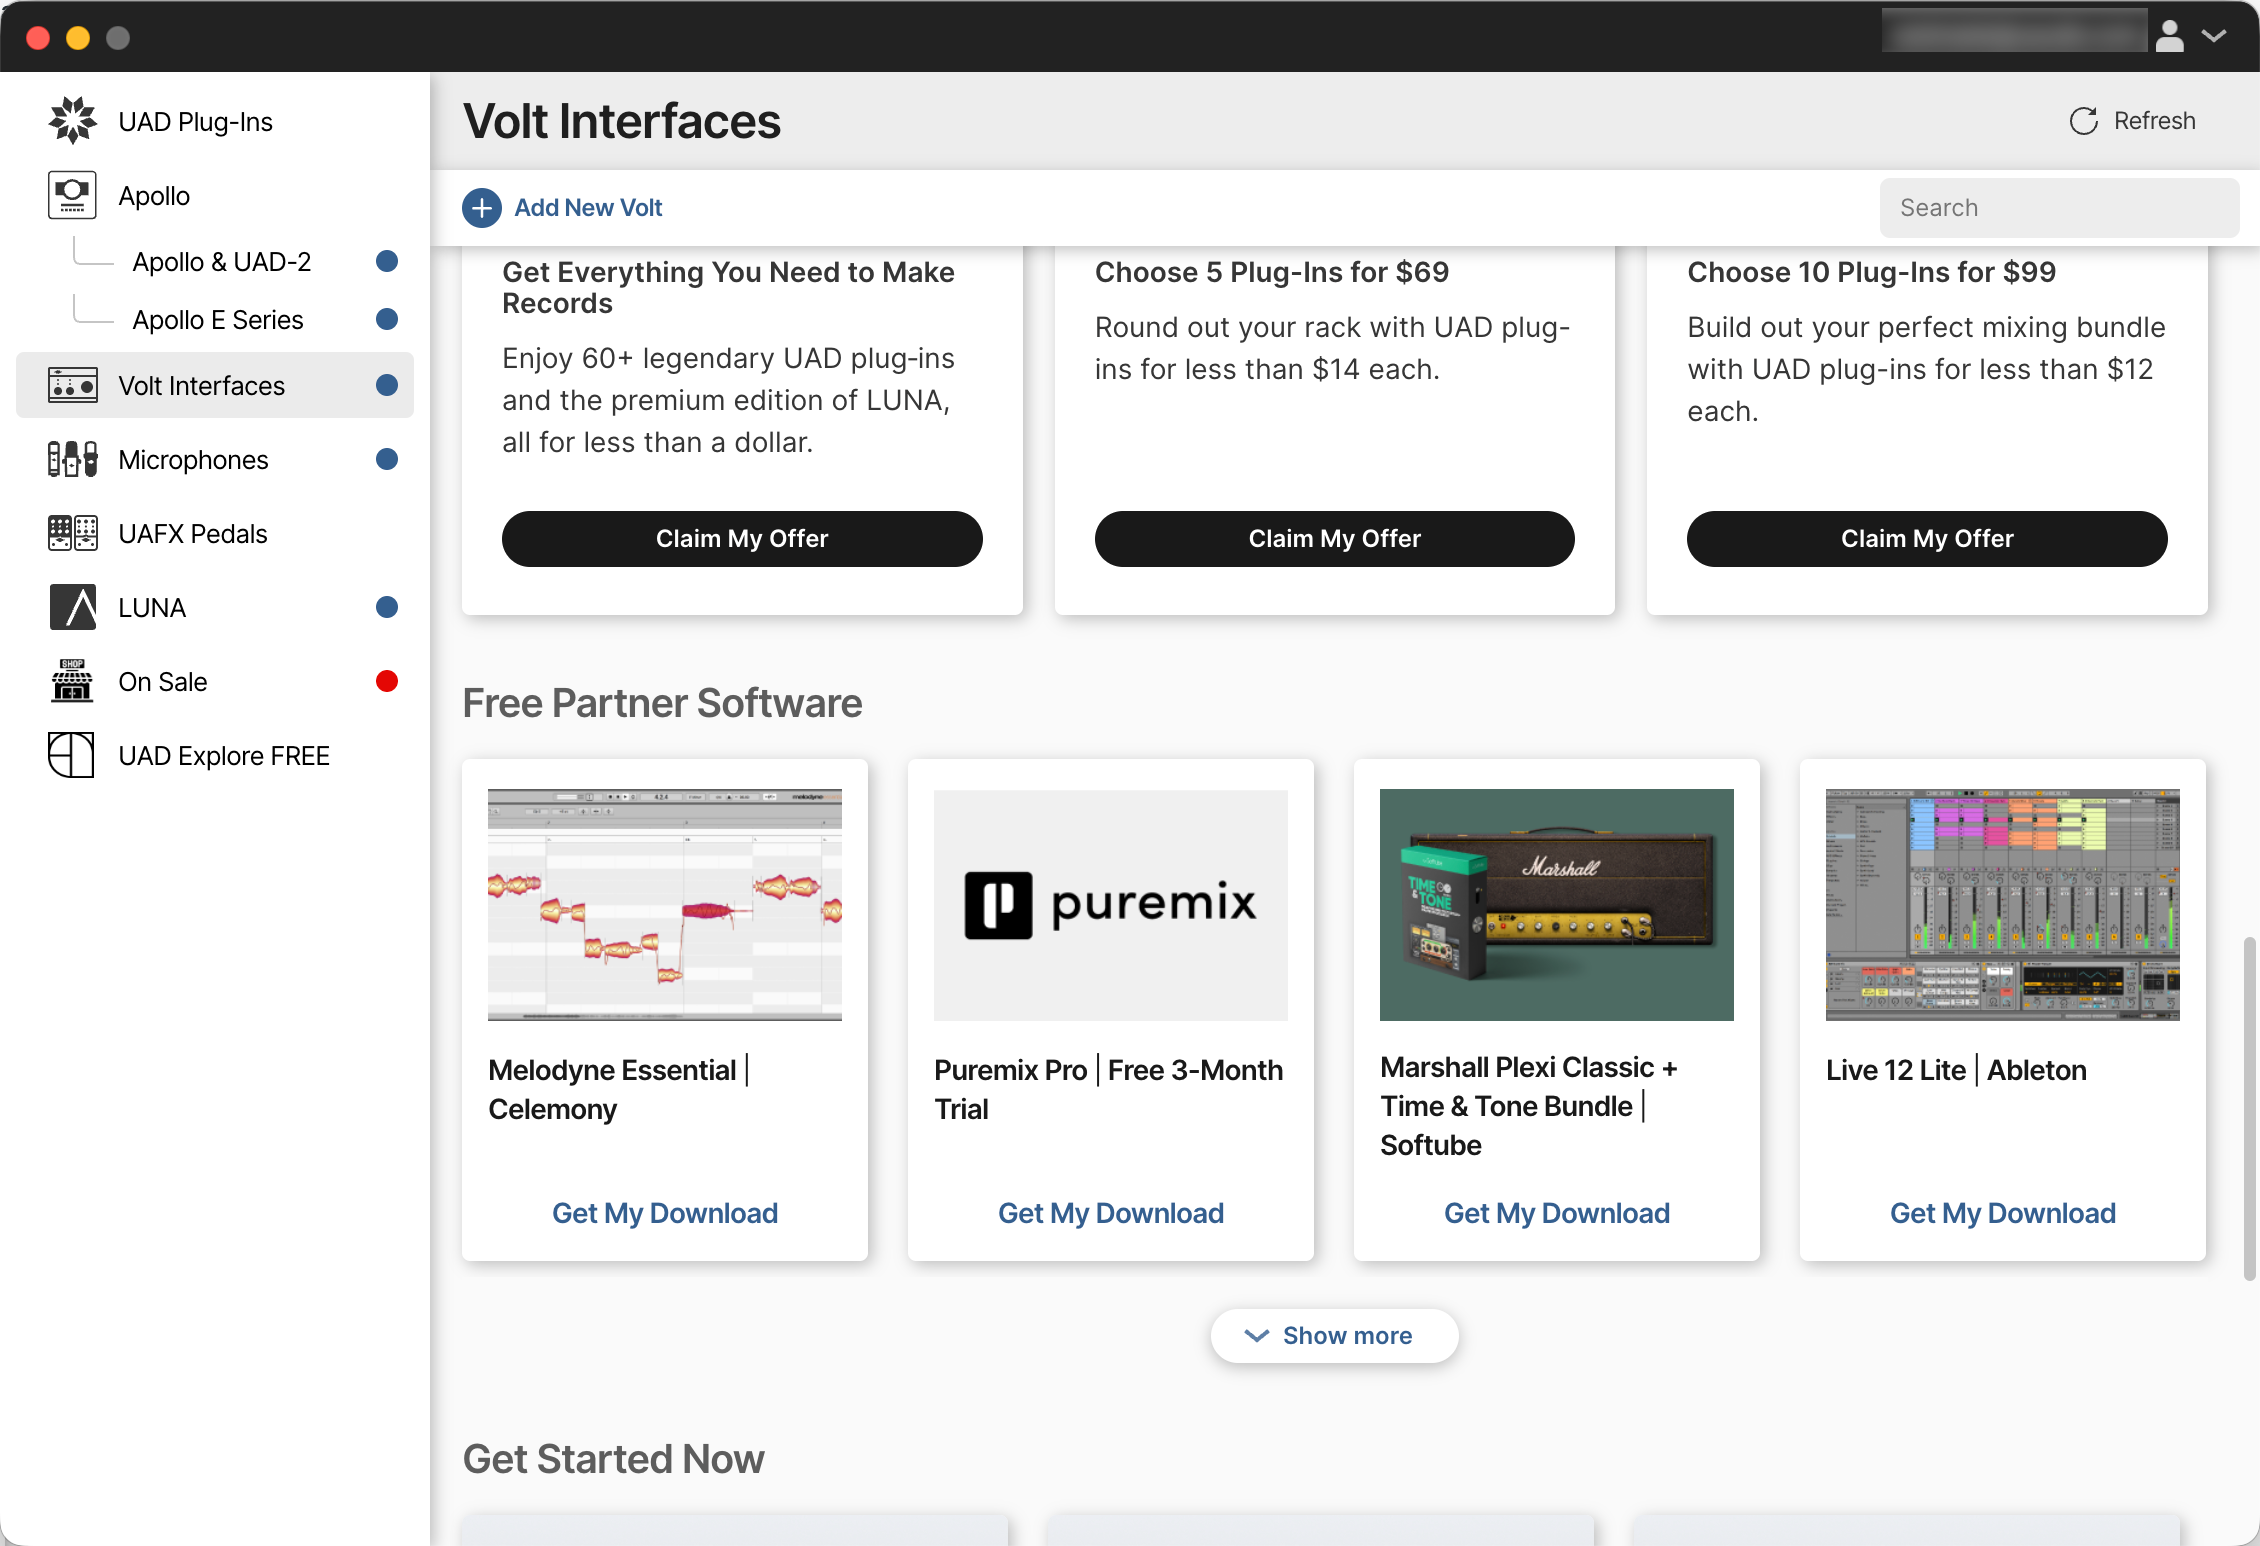
Task: Click the Get Started Now heading
Action: pyautogui.click(x=614, y=1460)
